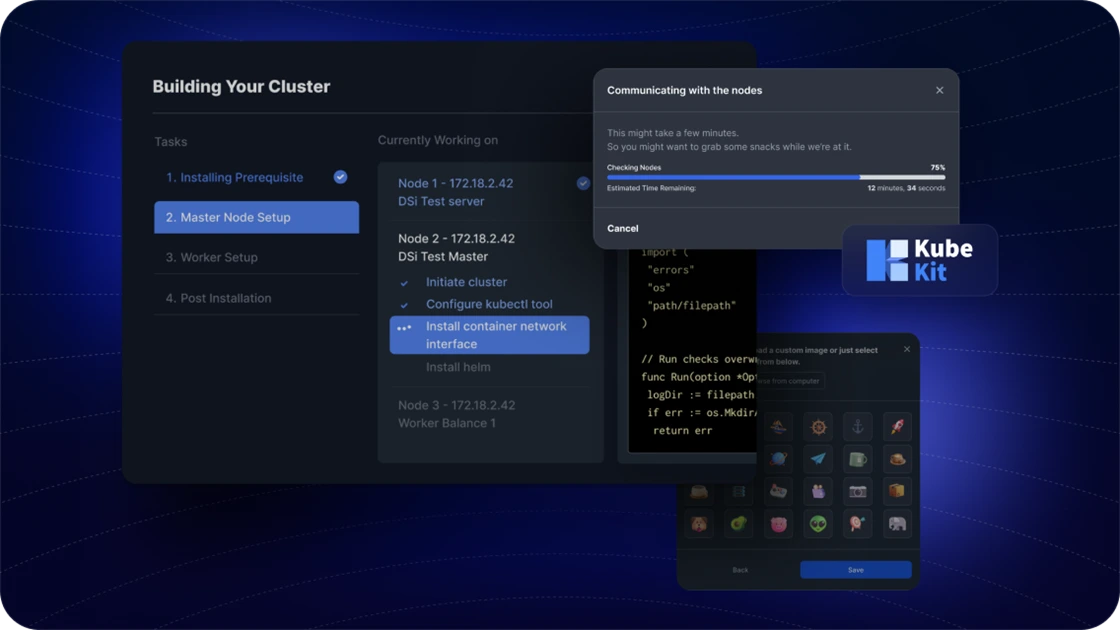Select the camera icon

click(857, 491)
